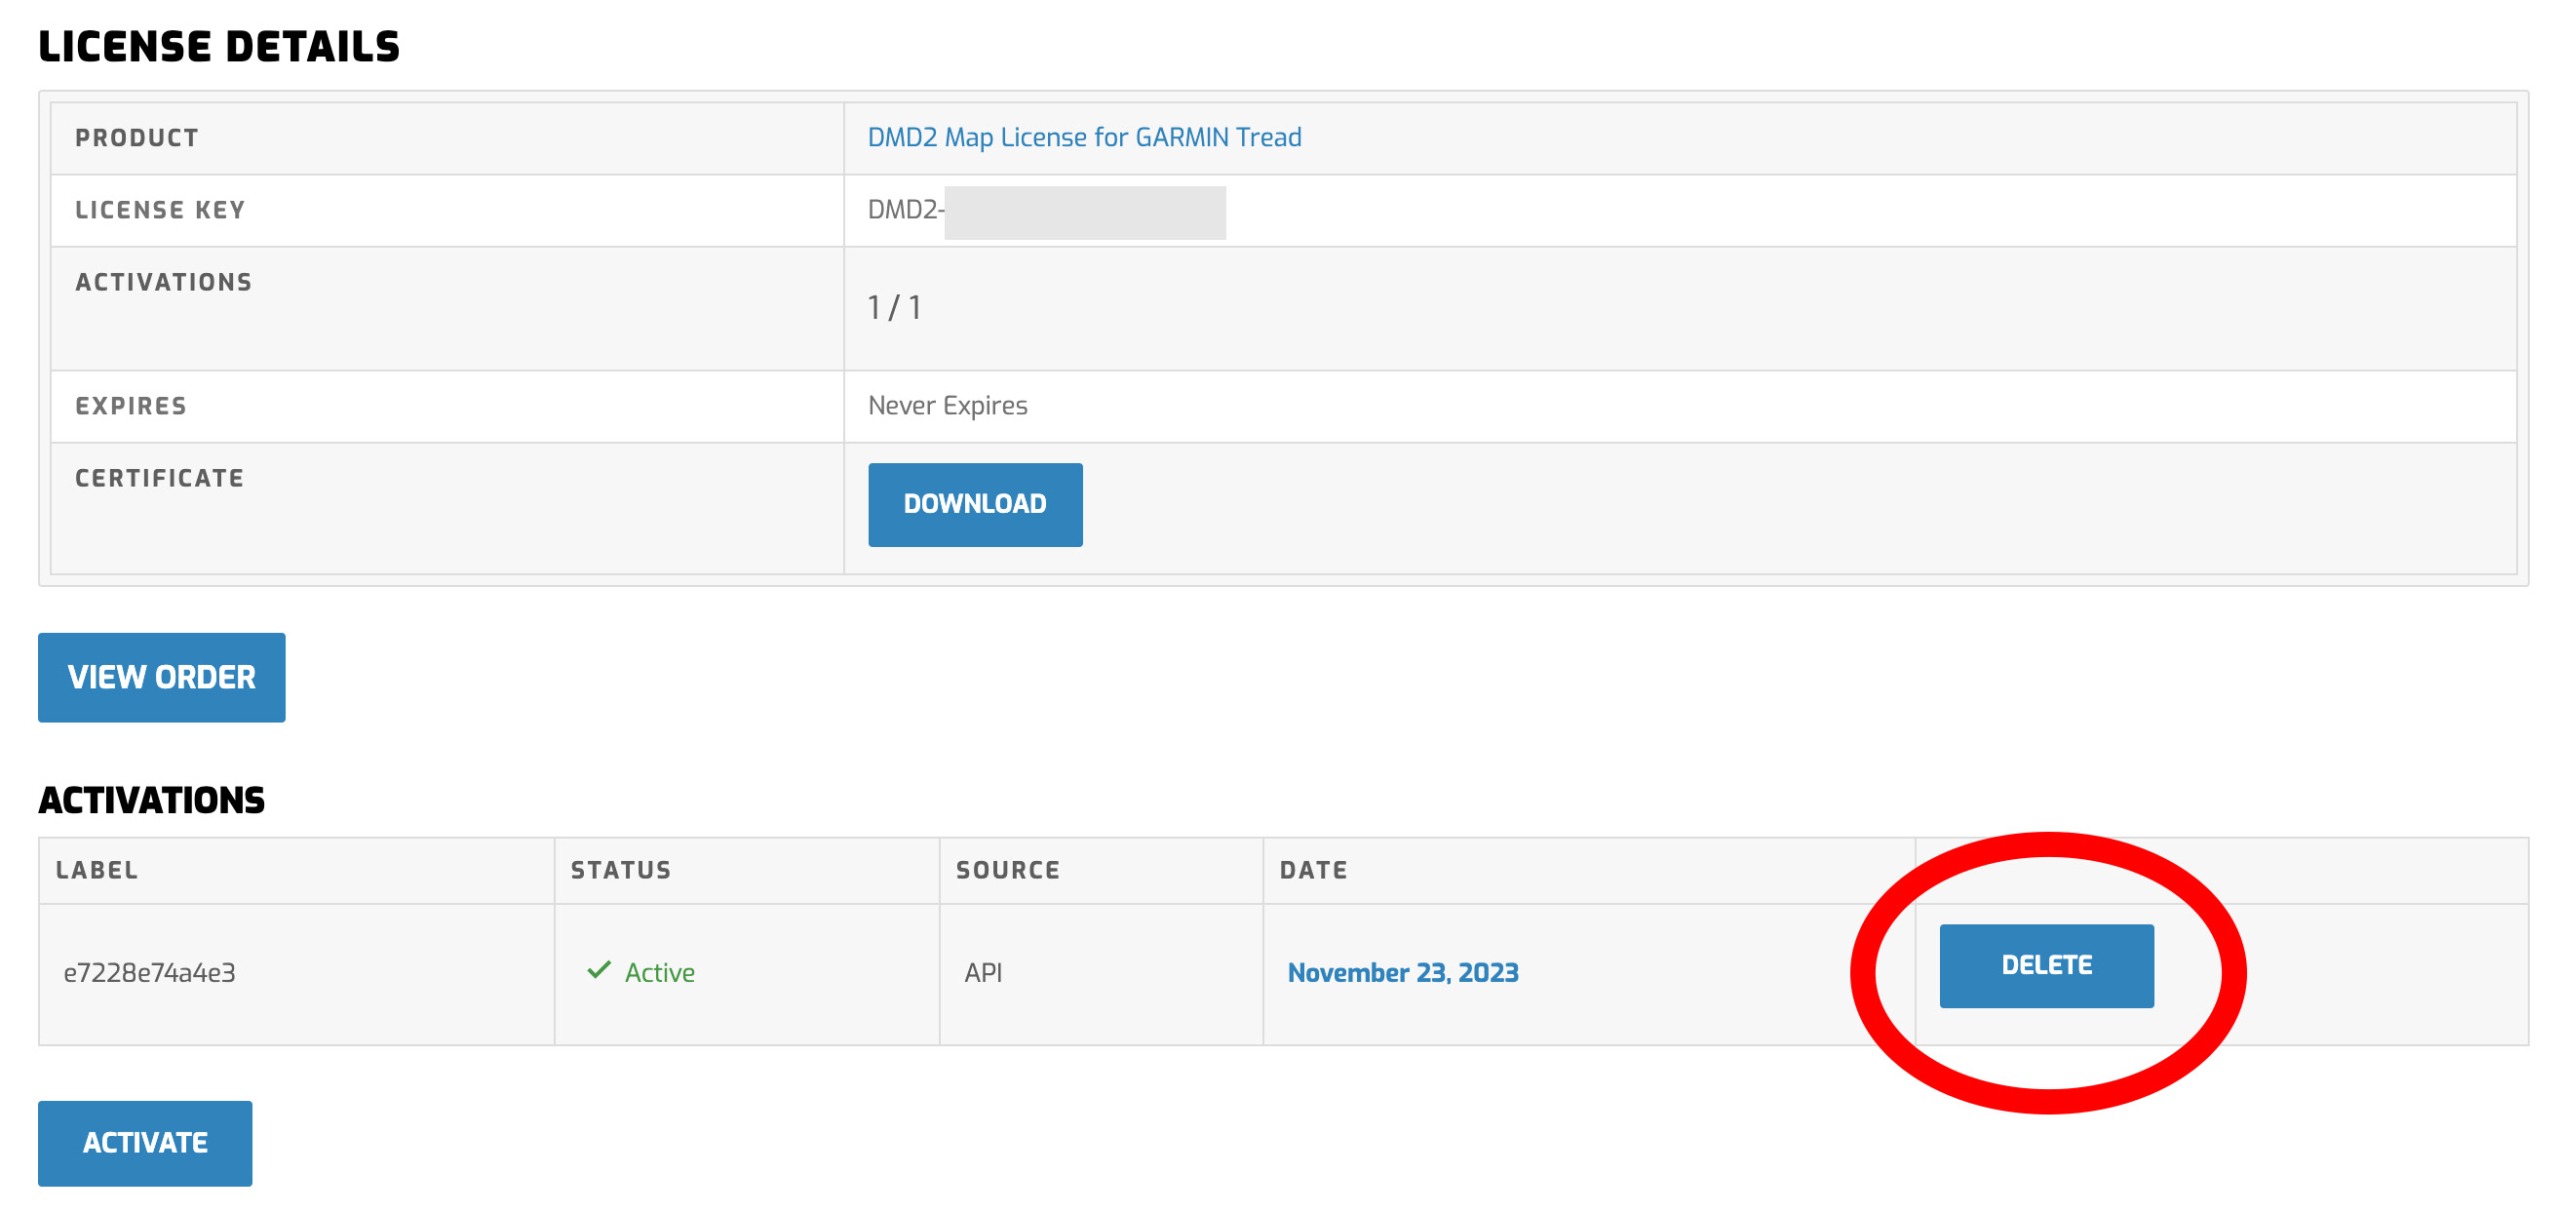The width and height of the screenshot is (2560, 1213).
Task: Click the DMD2- license key prefix text
Action: click(904, 210)
